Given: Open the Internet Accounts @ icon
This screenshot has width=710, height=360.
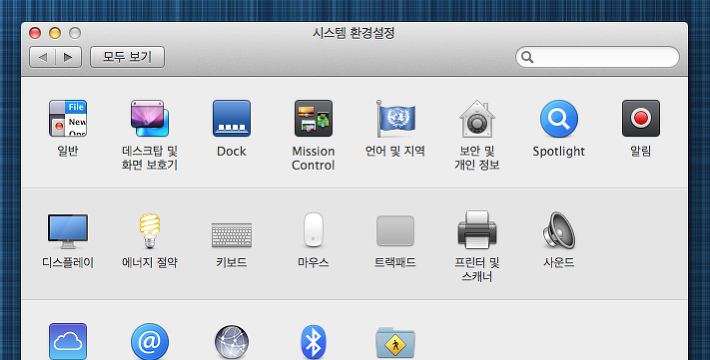Looking at the screenshot, I should pyautogui.click(x=150, y=341).
